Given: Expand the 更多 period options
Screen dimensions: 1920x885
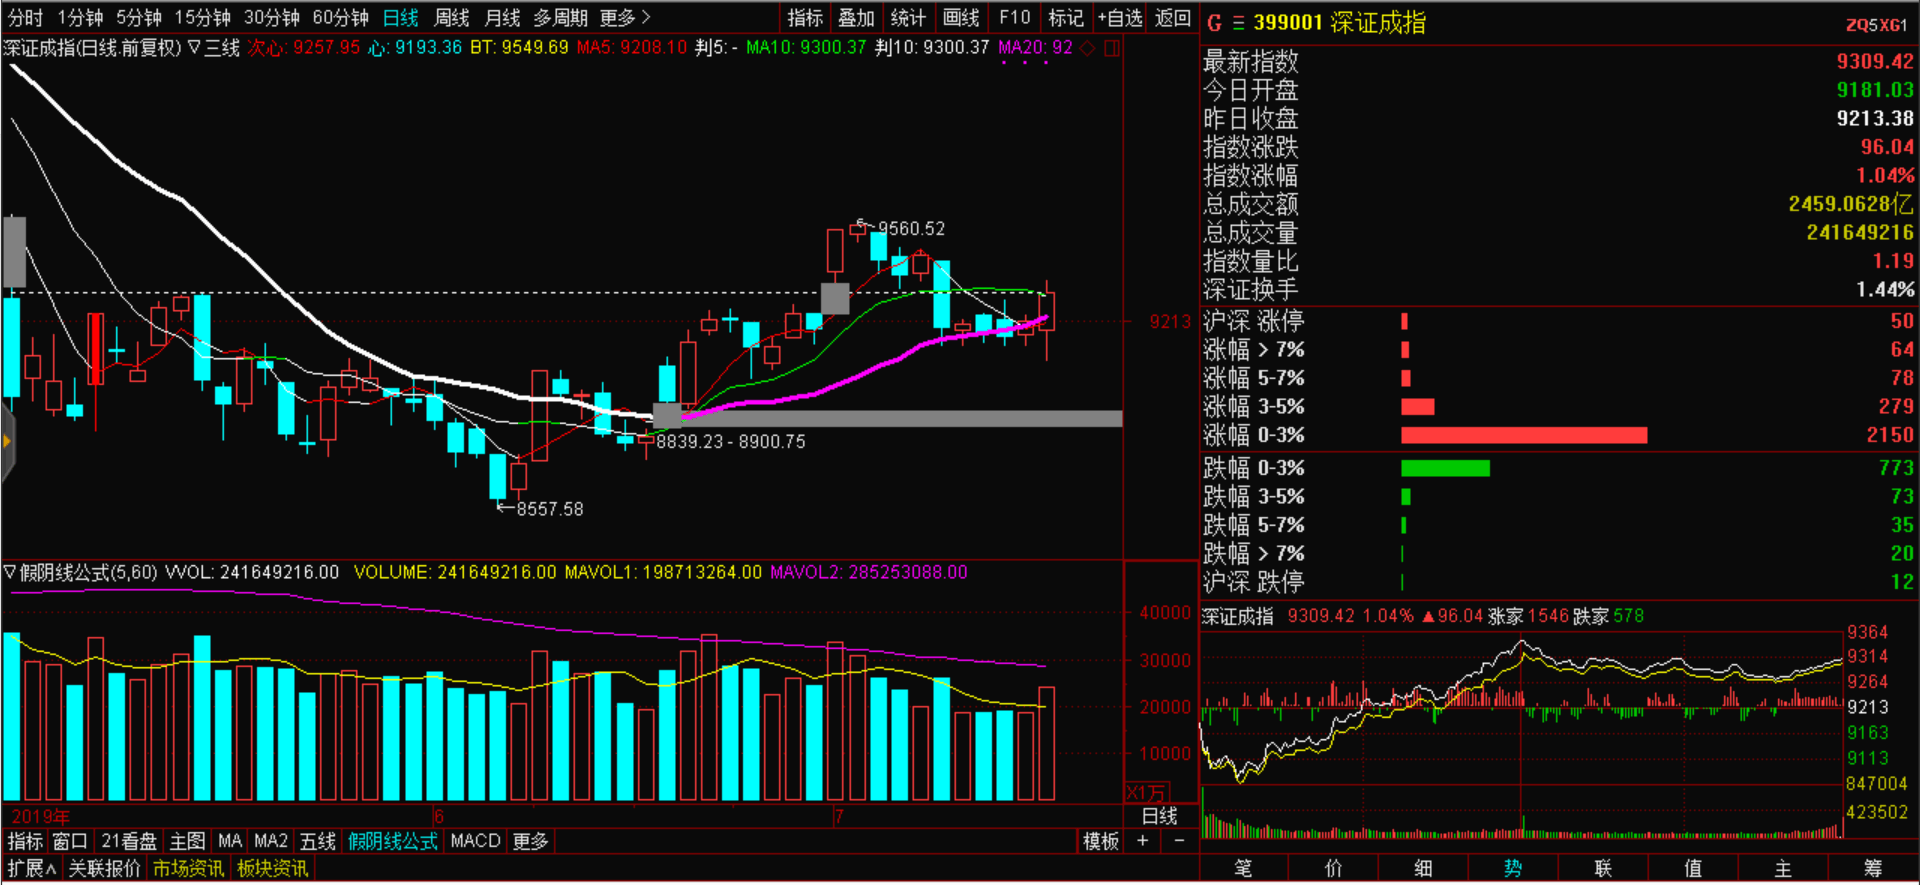Looking at the screenshot, I should pos(625,18).
